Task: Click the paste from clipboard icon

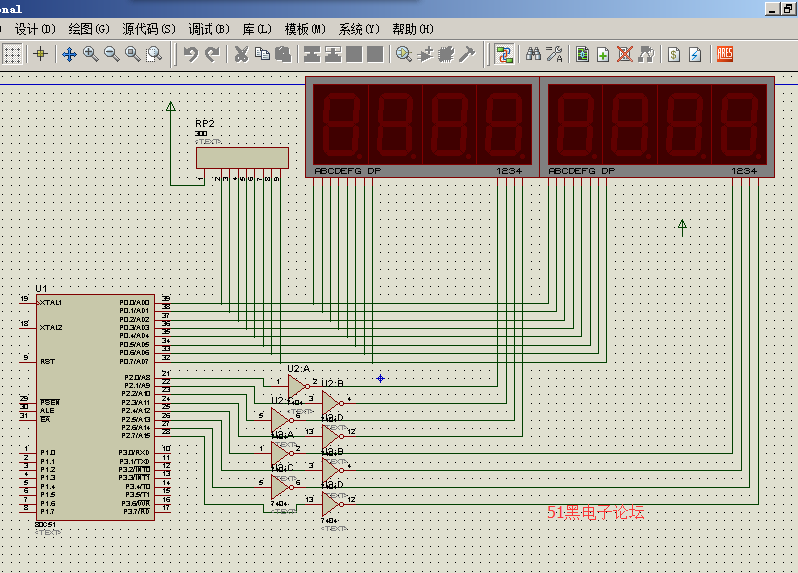Action: pos(283,54)
